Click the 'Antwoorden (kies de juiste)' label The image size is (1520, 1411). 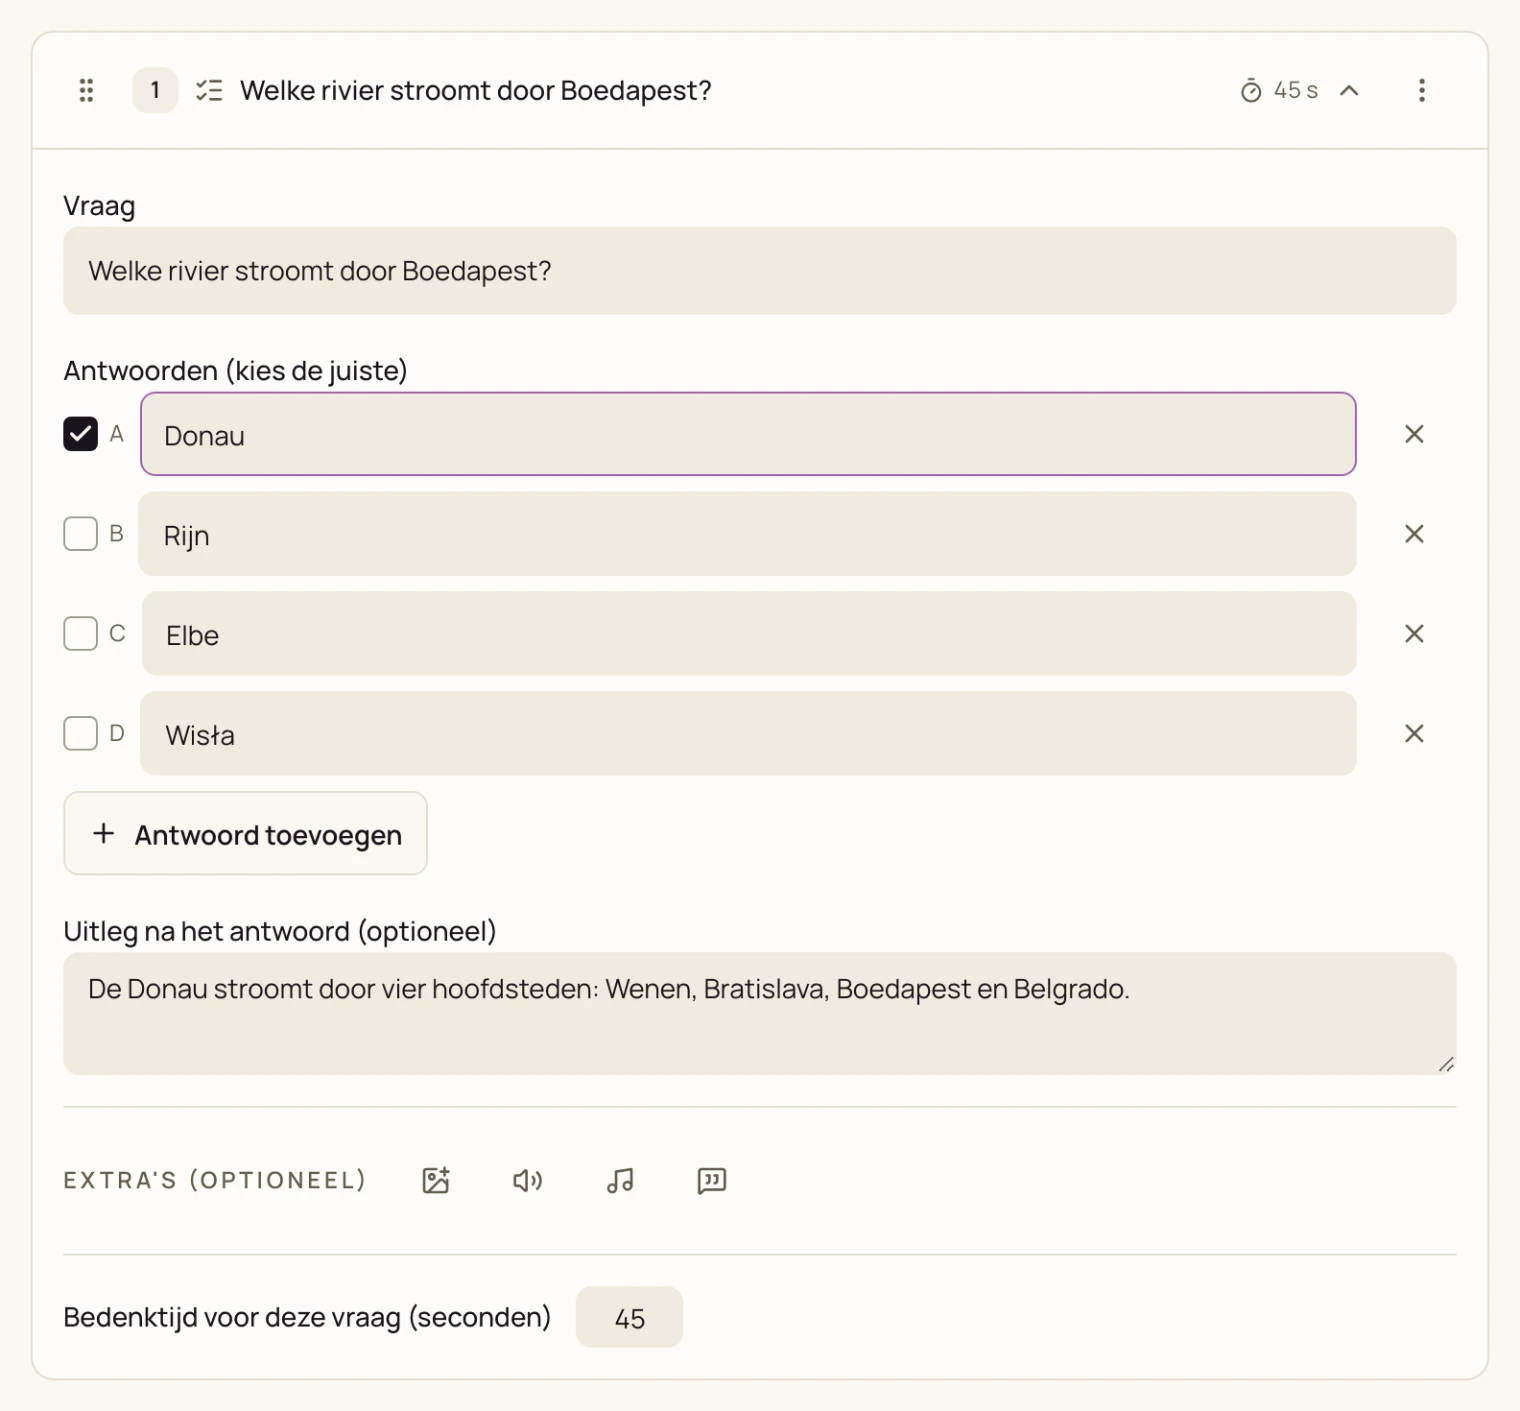pos(236,371)
